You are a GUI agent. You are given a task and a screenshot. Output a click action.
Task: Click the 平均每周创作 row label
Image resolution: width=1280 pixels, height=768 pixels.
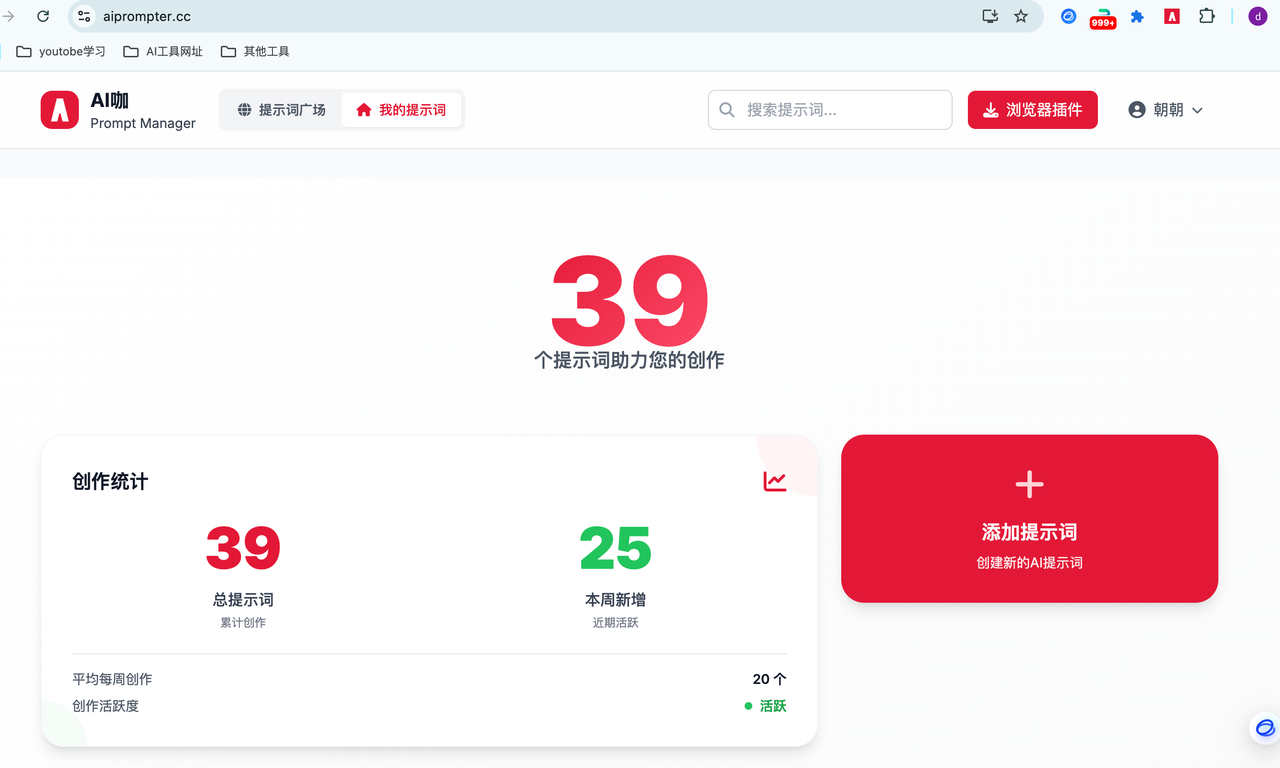pyautogui.click(x=112, y=679)
